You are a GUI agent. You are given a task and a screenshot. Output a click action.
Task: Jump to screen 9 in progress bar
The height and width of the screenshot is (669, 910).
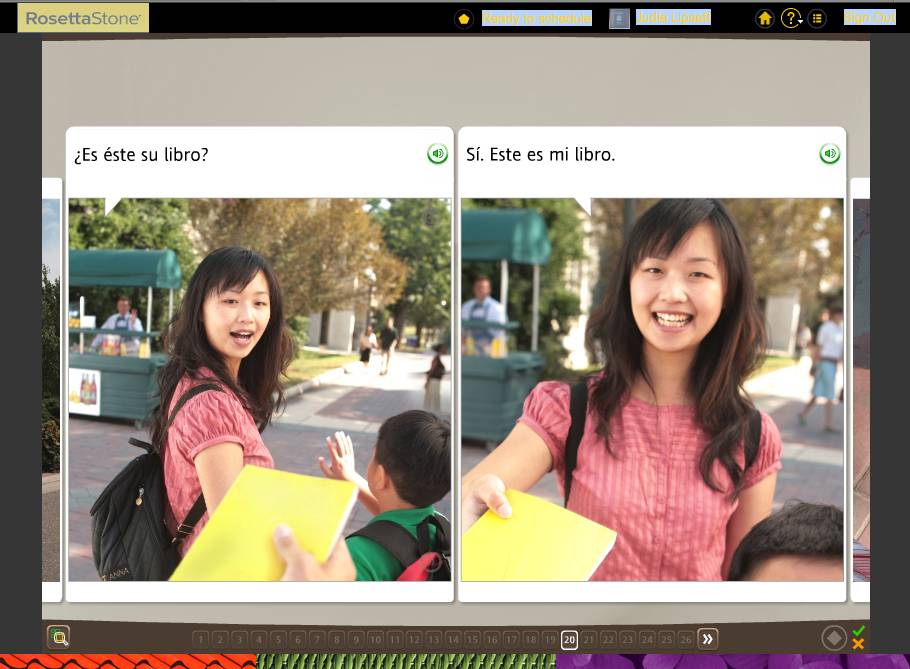tap(356, 639)
